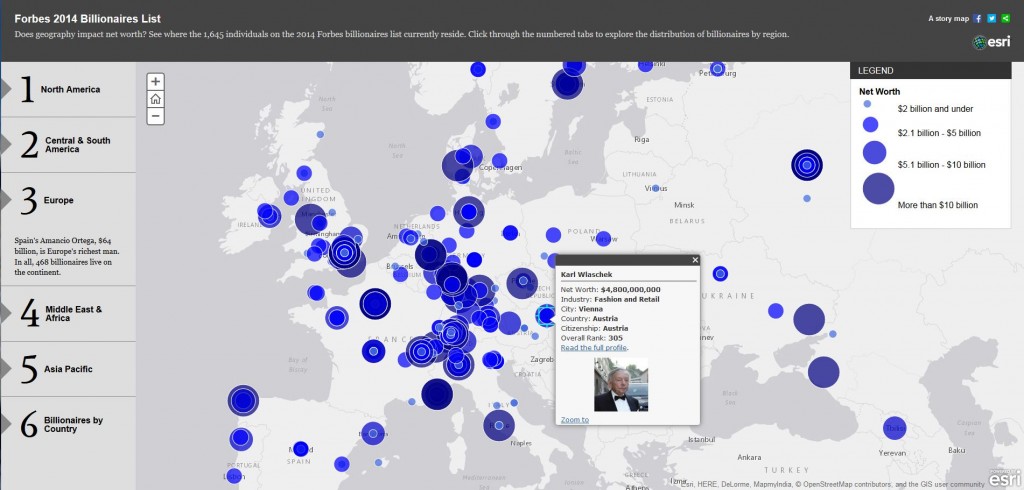Click the '$2 billion and under' legend symbol
The image size is (1024, 490).
pos(867,104)
